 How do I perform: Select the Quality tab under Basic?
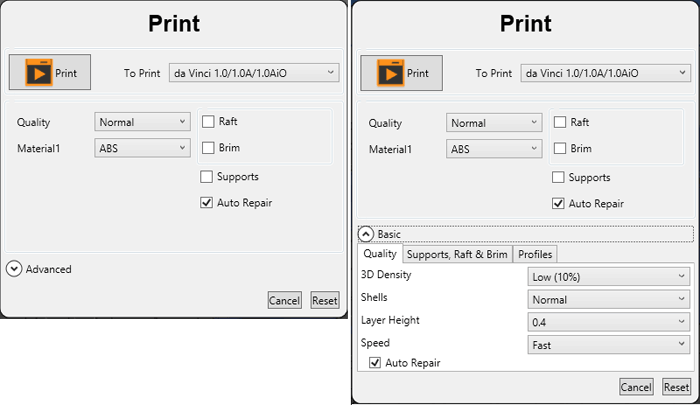pyautogui.click(x=380, y=254)
